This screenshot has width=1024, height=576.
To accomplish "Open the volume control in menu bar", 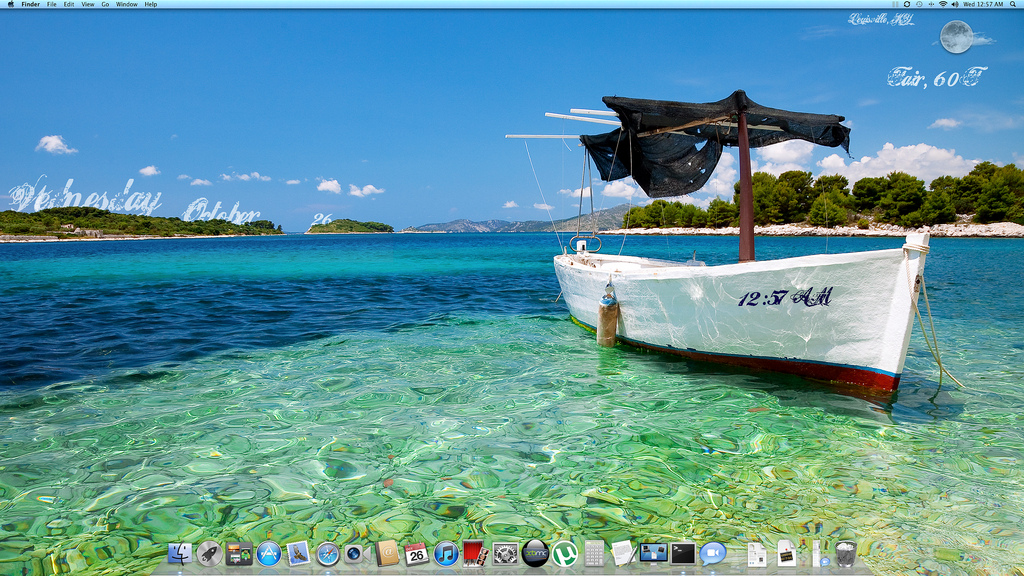I will pyautogui.click(x=955, y=4).
